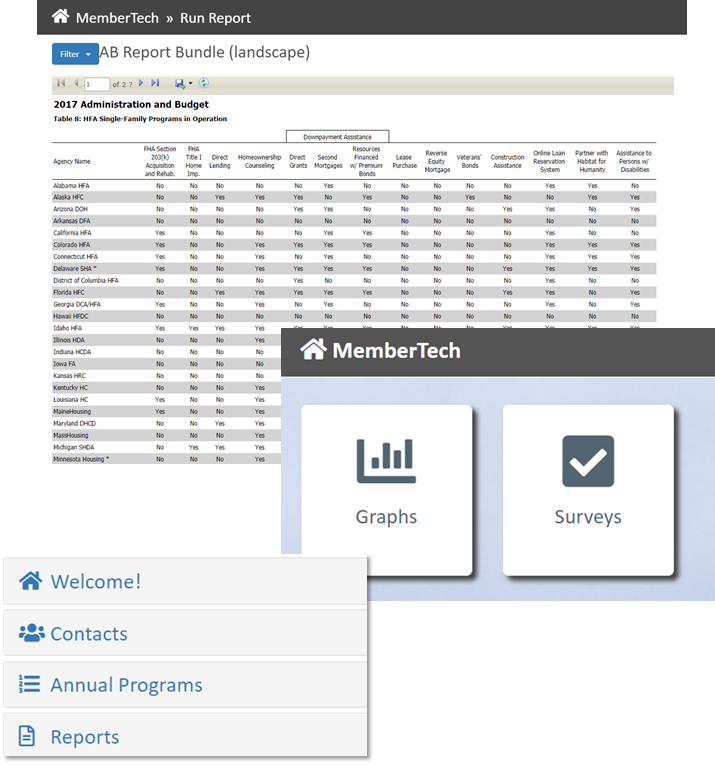Image resolution: width=715 pixels, height=765 pixels.
Task: Select the Alabama HFA row name
Action: [71, 186]
